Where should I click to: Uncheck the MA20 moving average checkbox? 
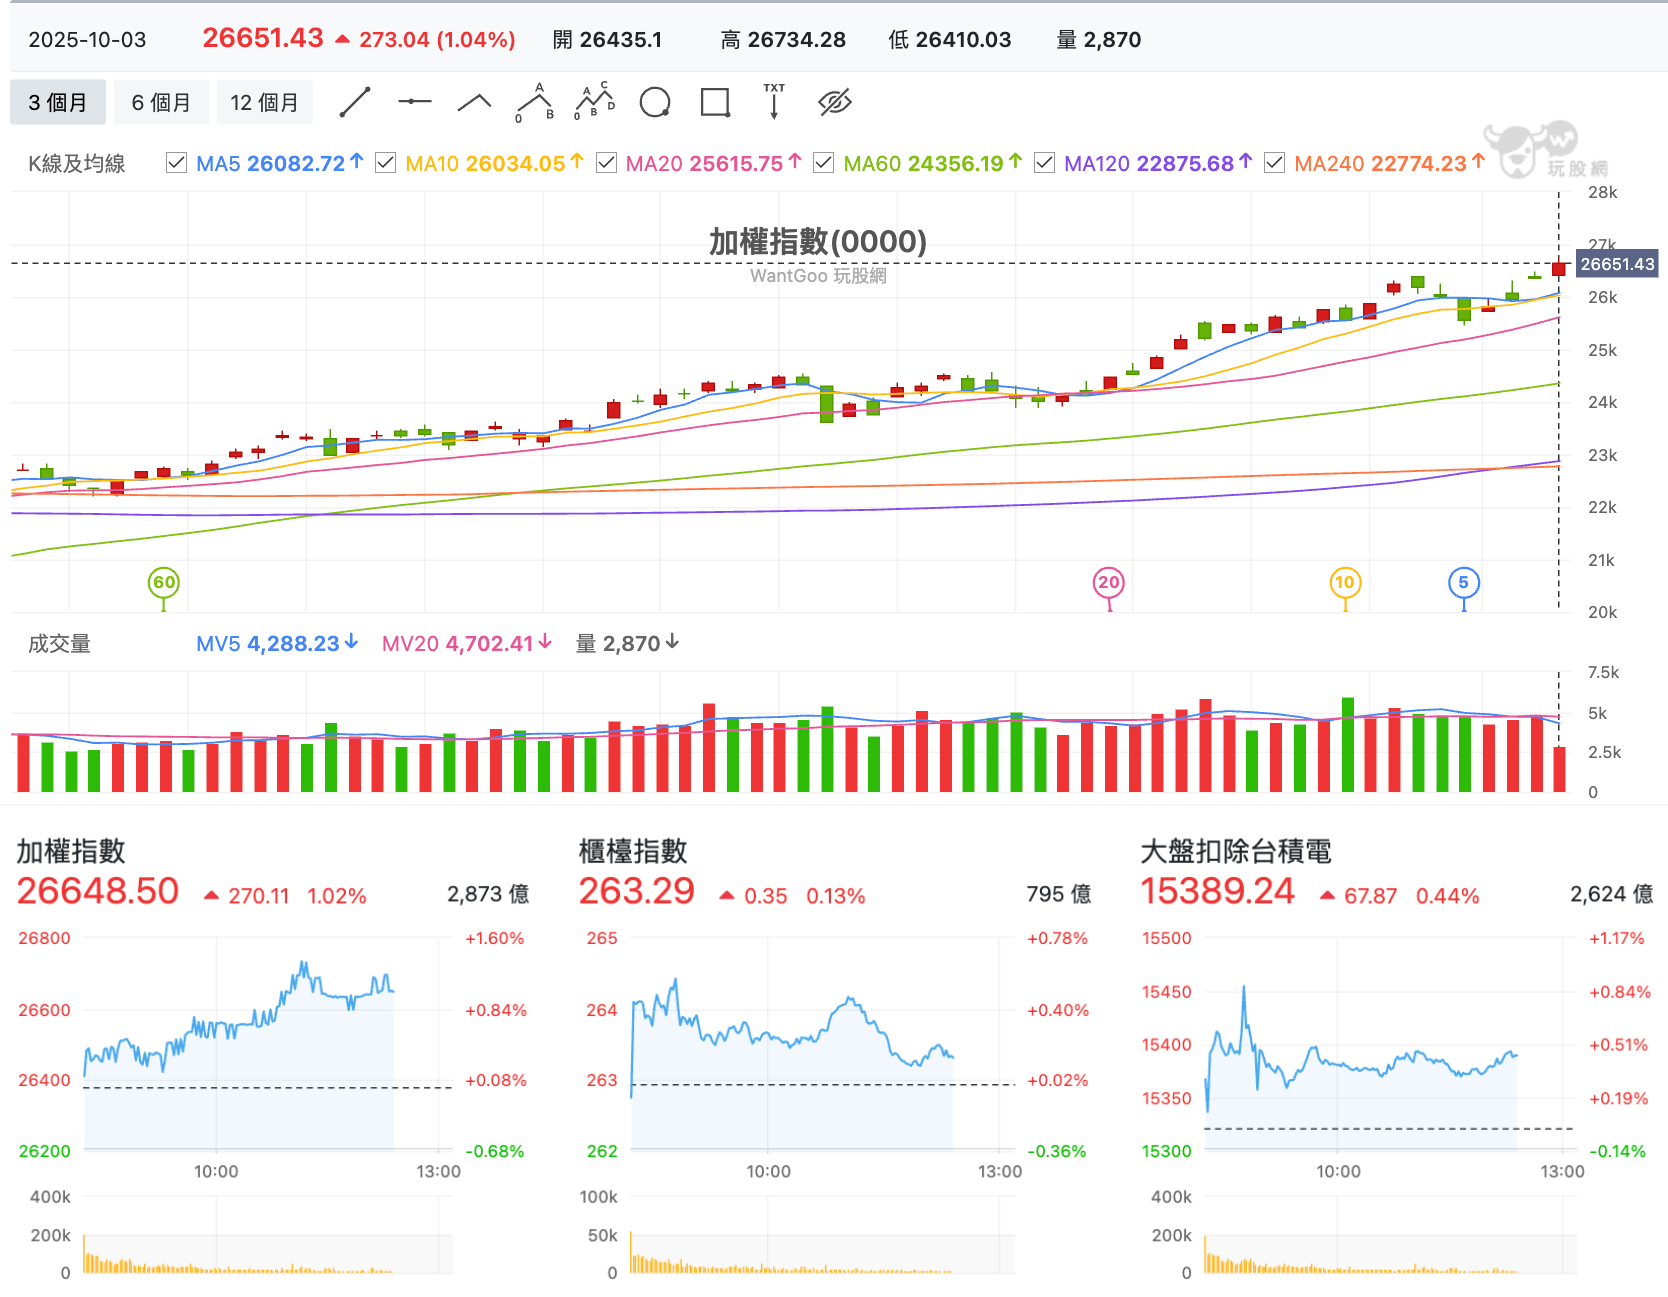(x=606, y=163)
